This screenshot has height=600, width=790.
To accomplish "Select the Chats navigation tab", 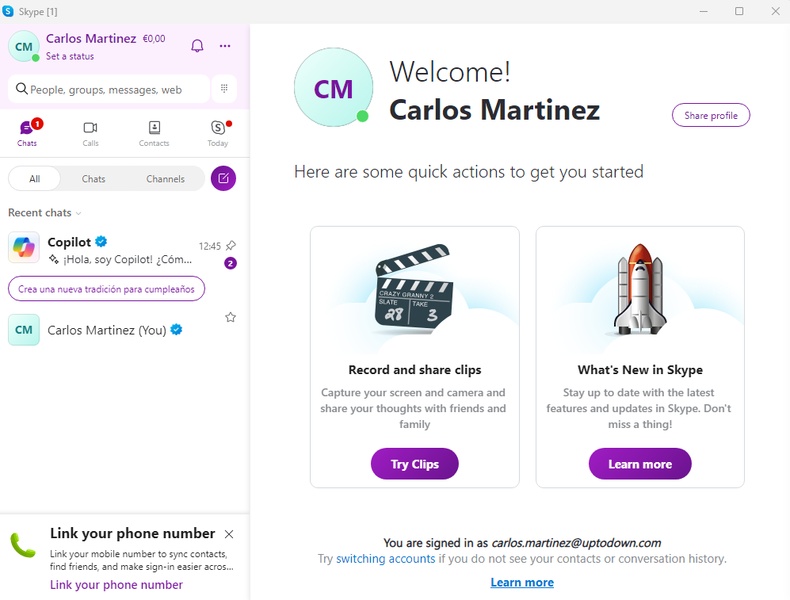I will coord(27,134).
